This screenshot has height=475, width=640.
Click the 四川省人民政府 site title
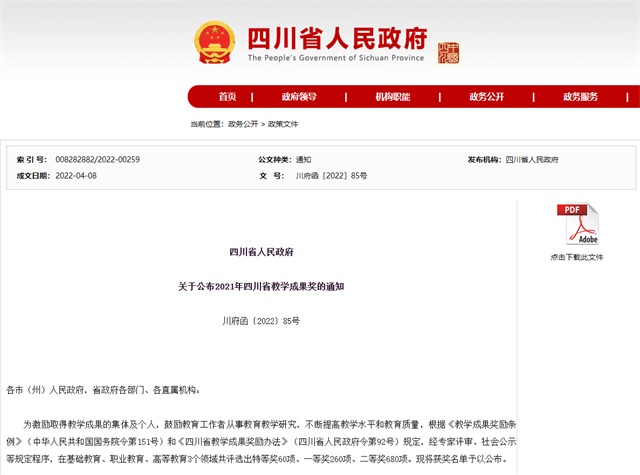click(338, 38)
